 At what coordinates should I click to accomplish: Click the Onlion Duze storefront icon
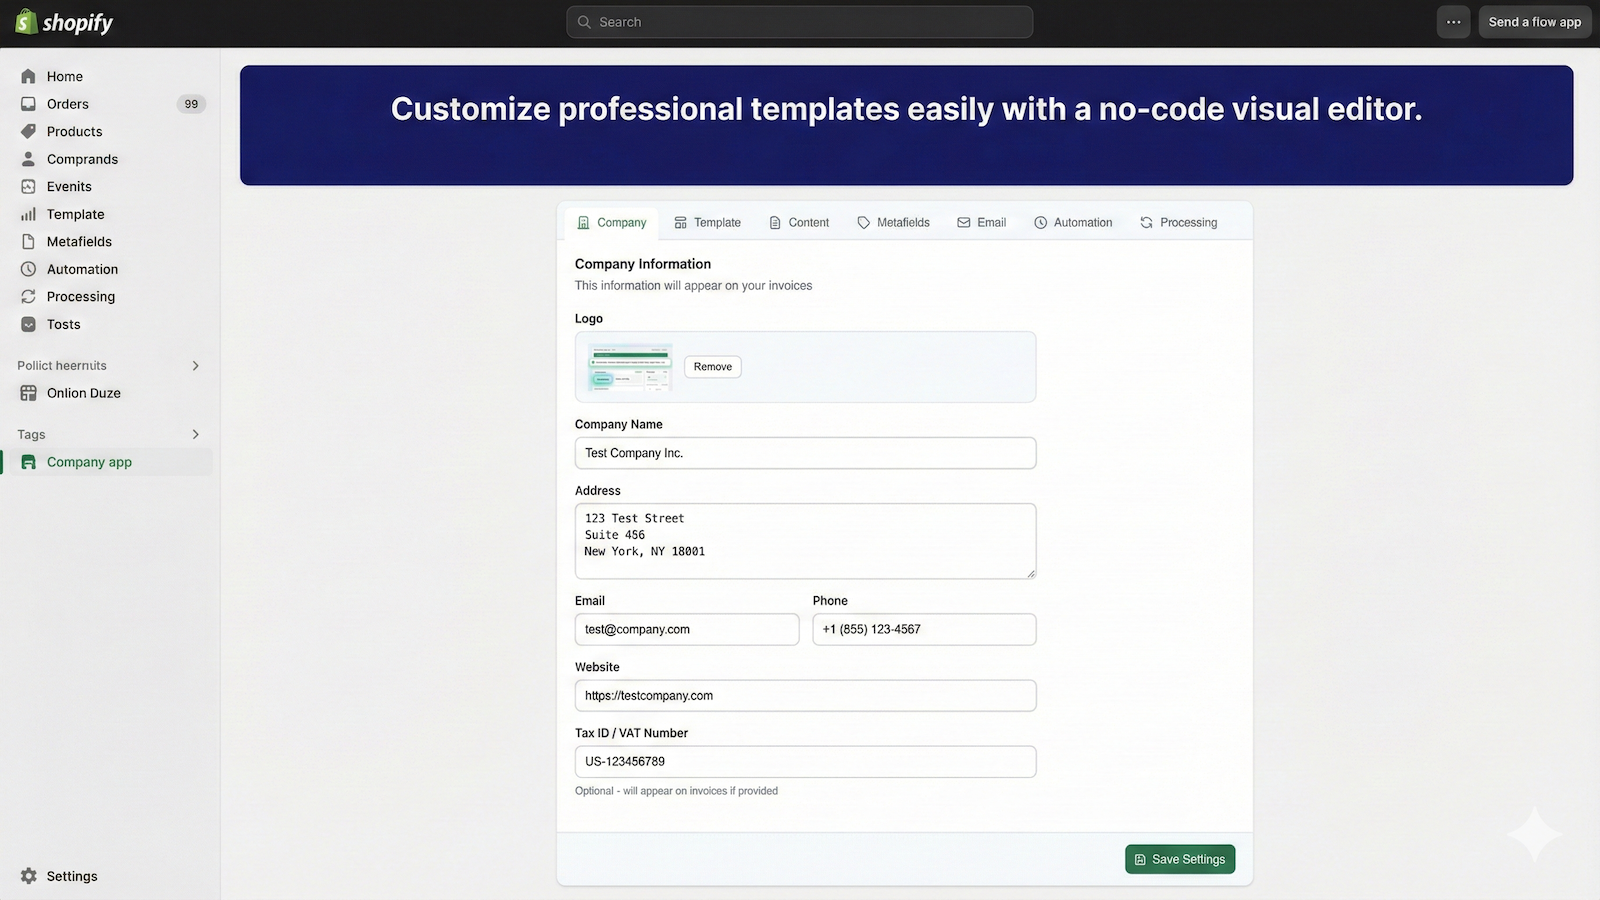click(x=28, y=392)
